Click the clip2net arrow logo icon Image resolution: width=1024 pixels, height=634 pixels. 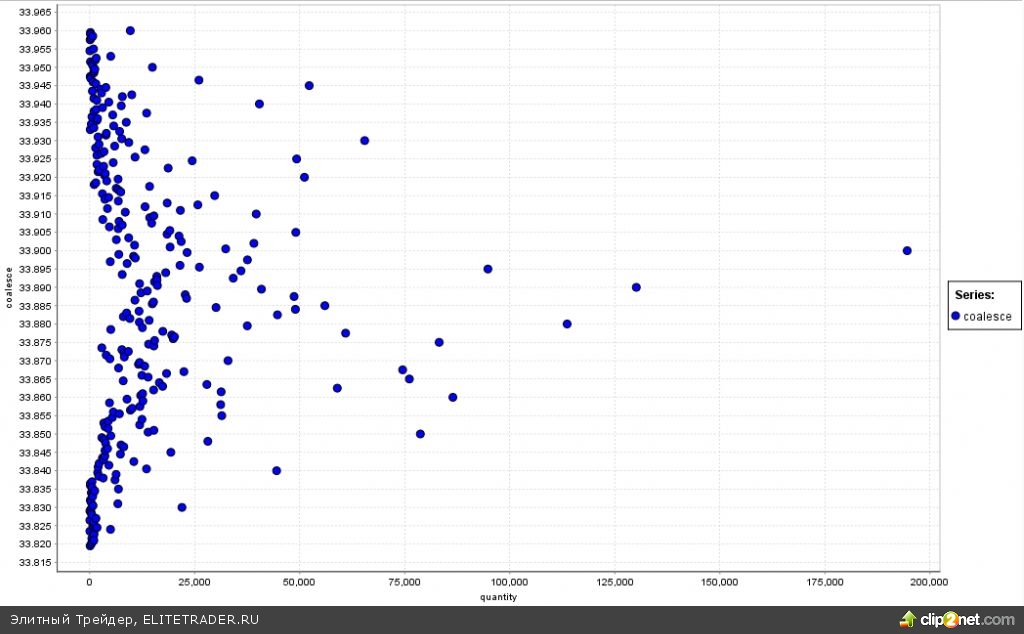click(x=908, y=619)
